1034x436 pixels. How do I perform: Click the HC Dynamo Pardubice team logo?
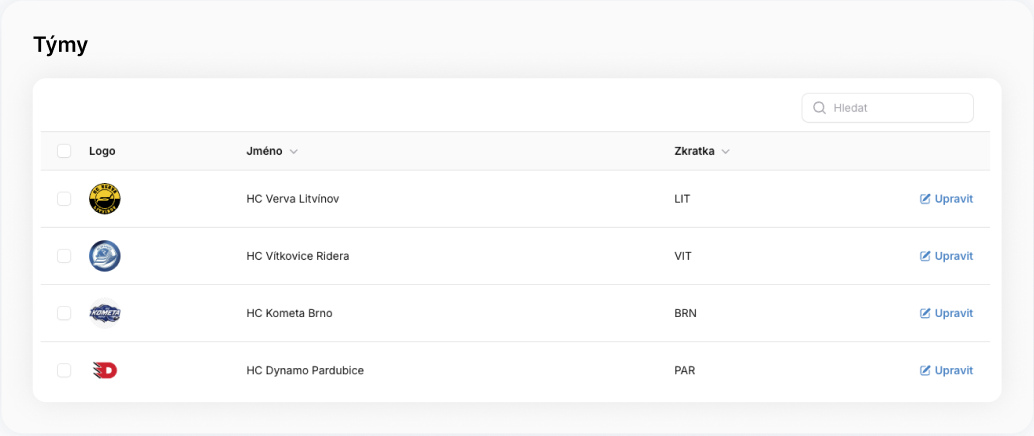[x=105, y=370]
